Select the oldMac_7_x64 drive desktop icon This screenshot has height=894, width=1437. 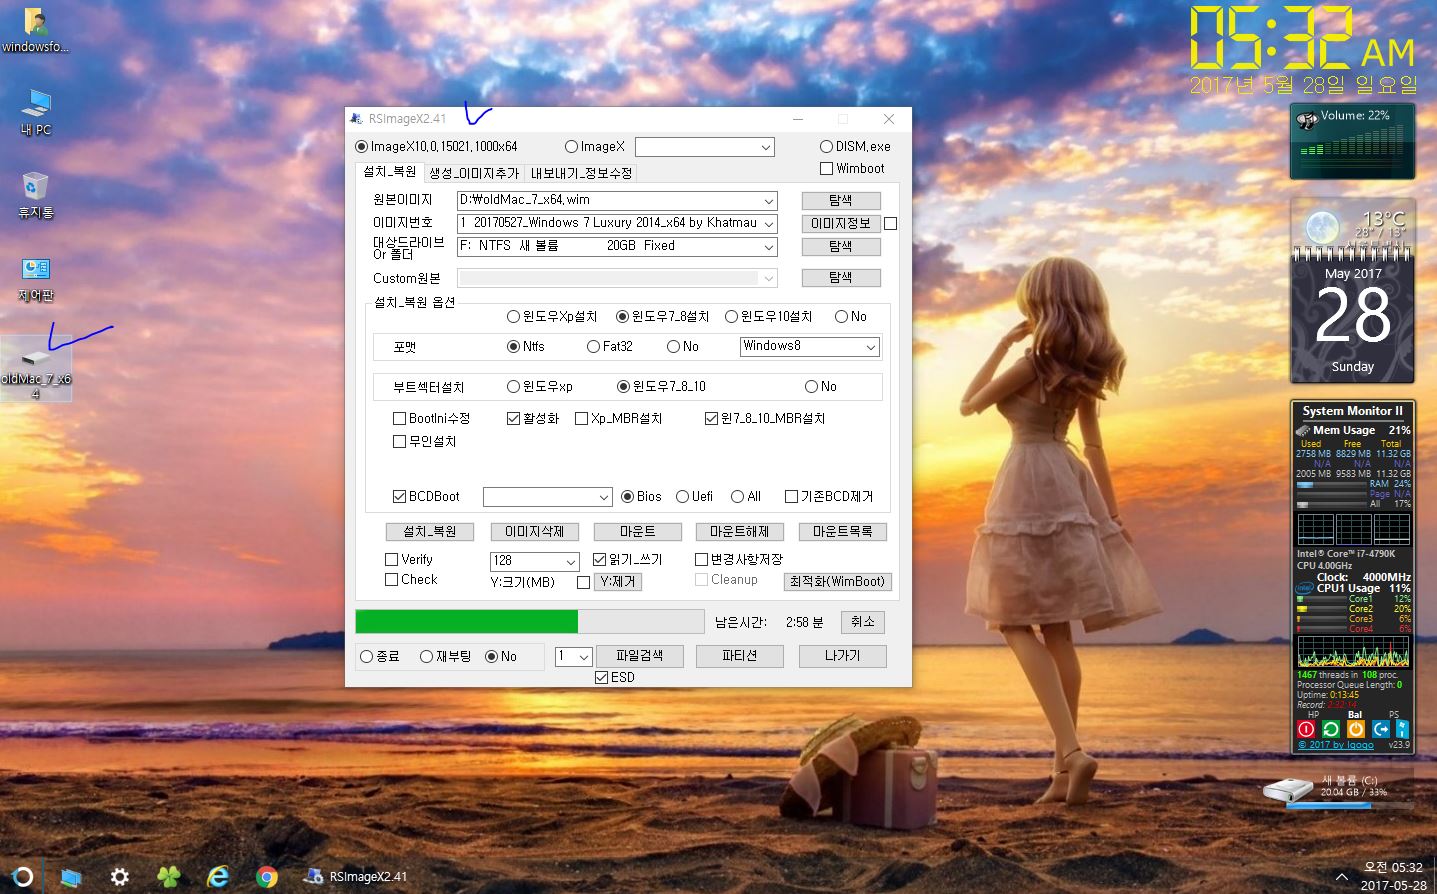35,369
